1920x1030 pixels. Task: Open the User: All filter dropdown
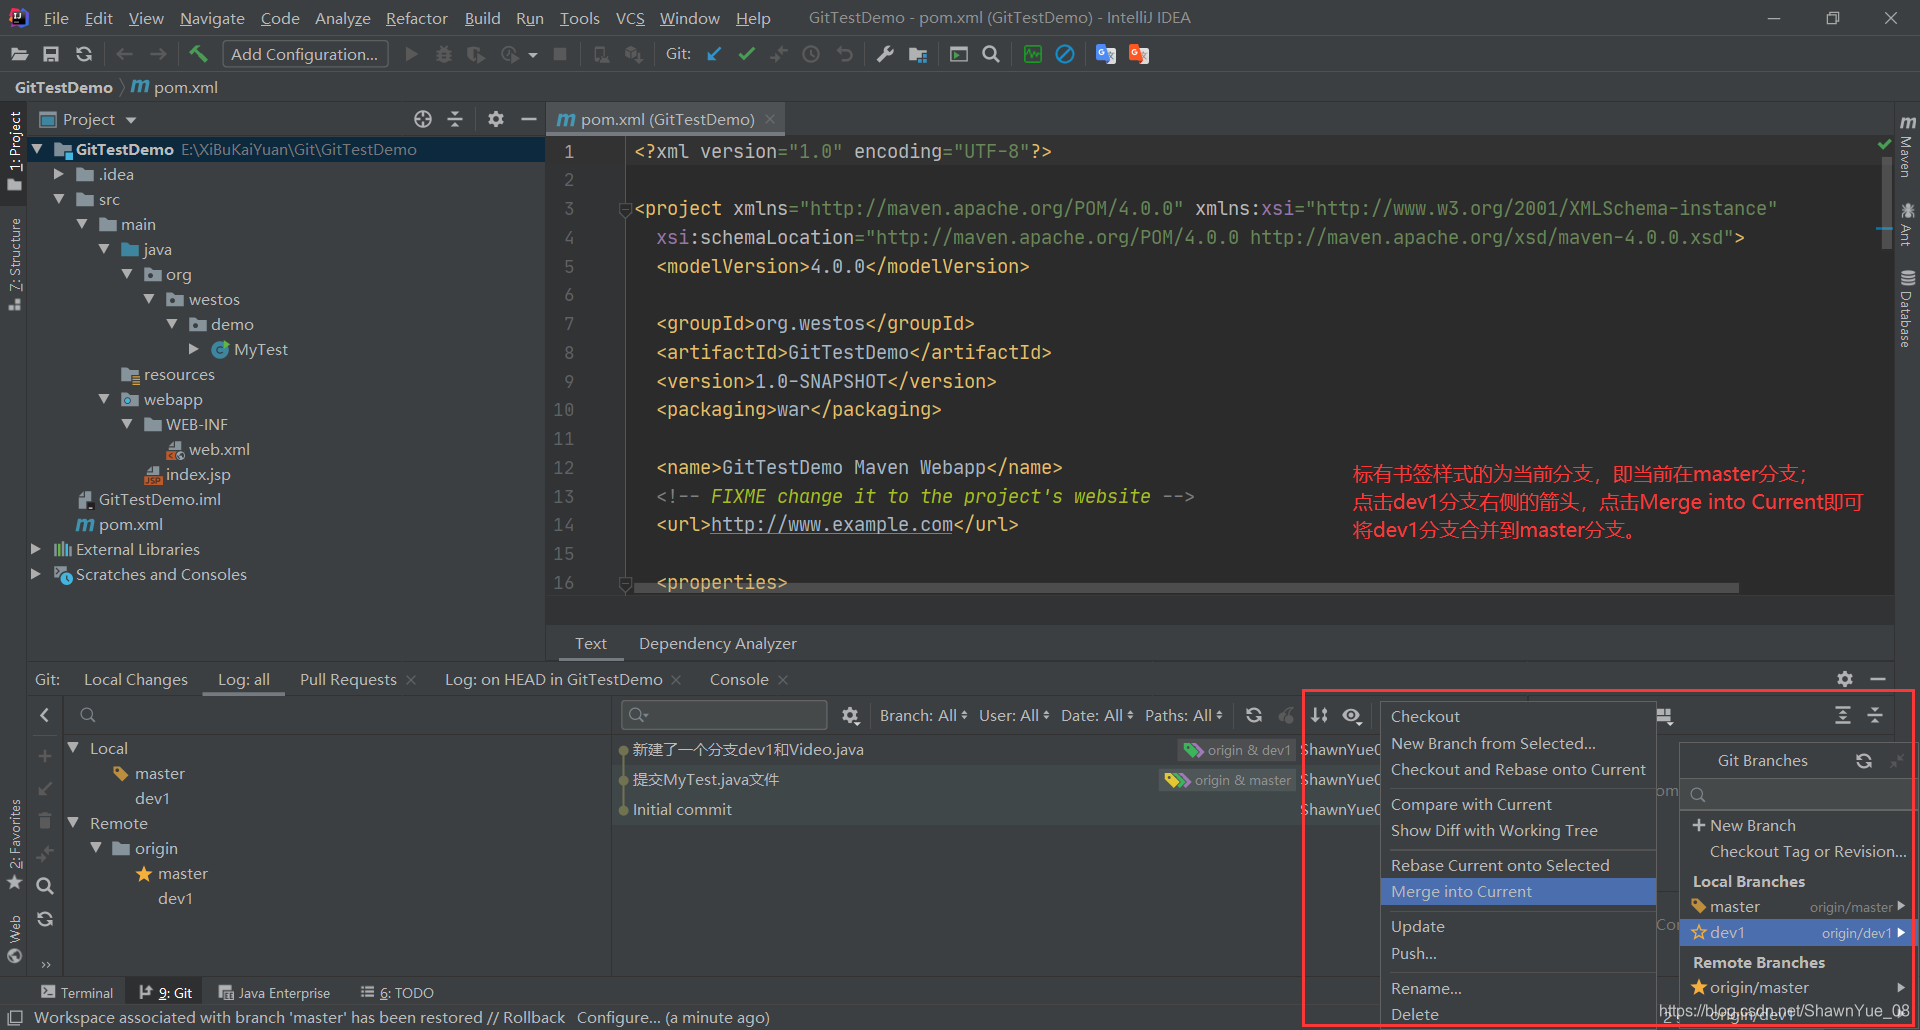(1014, 715)
